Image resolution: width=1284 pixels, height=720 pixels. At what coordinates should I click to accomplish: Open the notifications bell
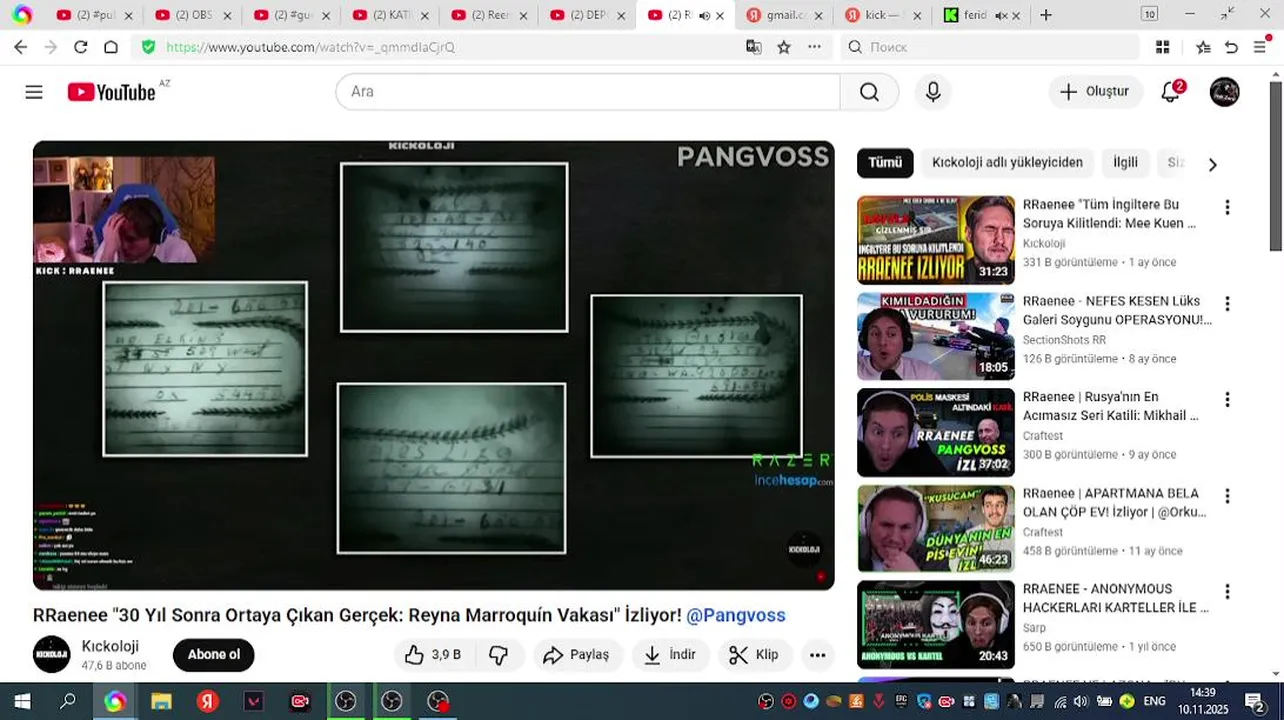click(1171, 92)
